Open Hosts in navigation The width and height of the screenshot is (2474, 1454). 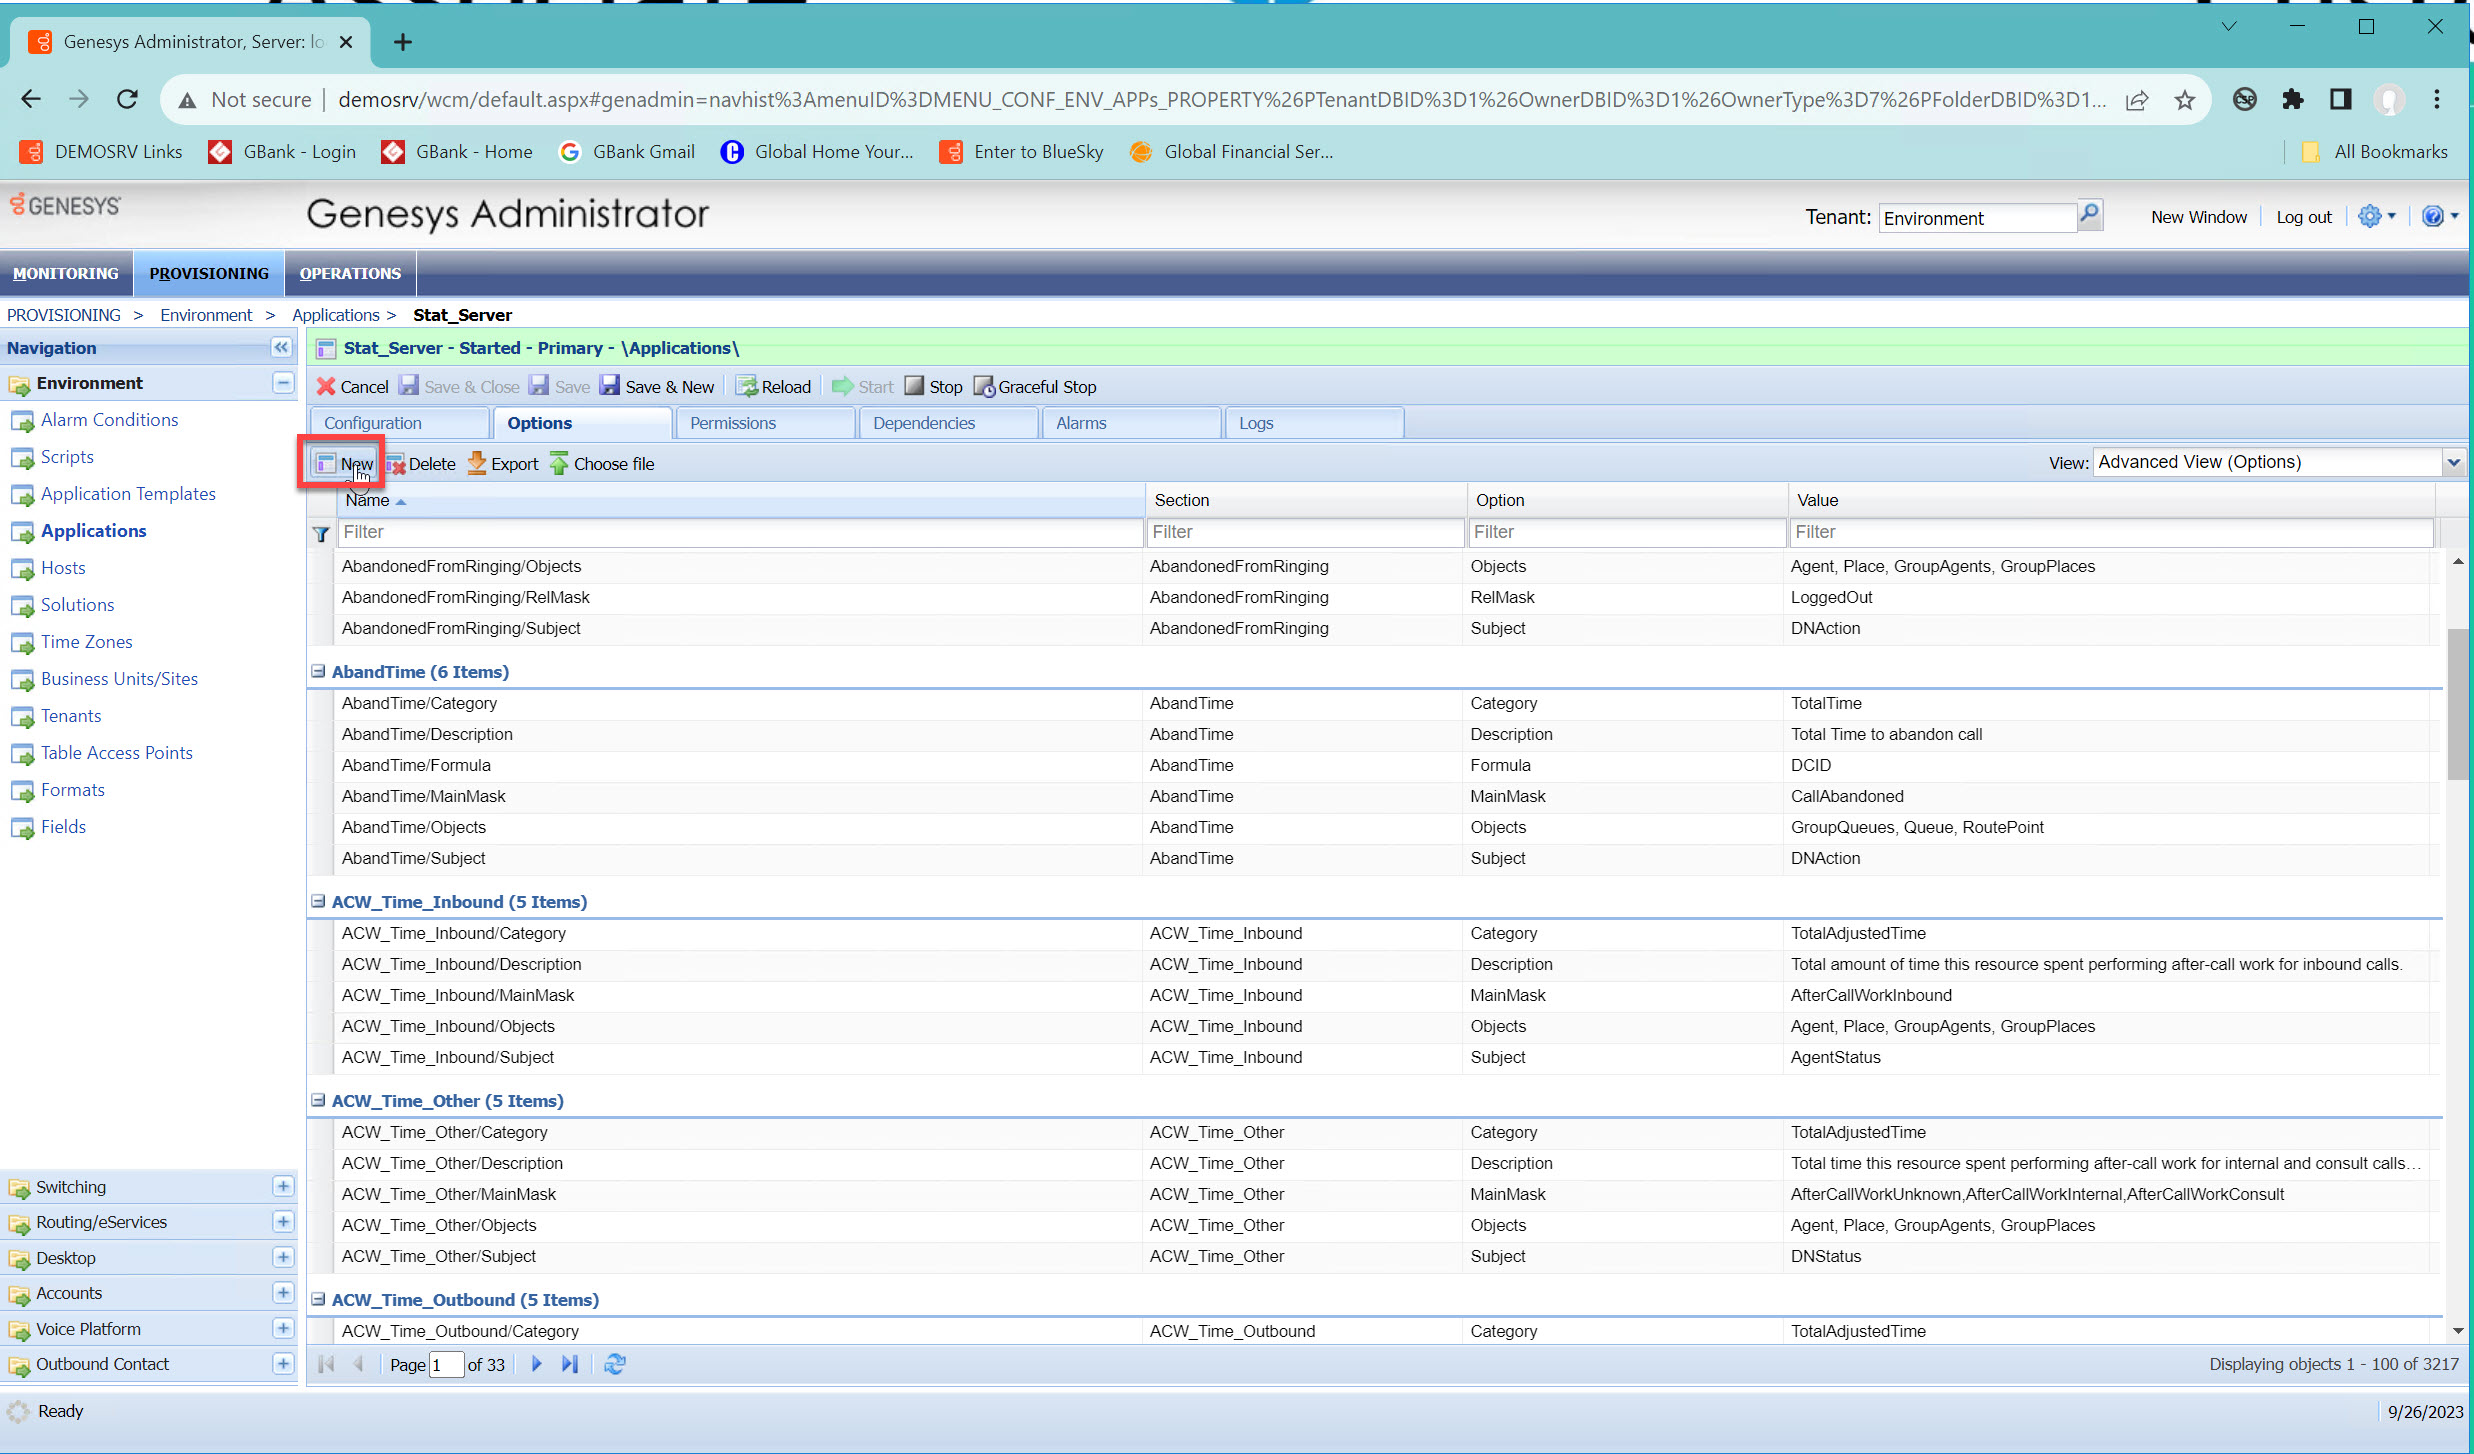pos(63,568)
